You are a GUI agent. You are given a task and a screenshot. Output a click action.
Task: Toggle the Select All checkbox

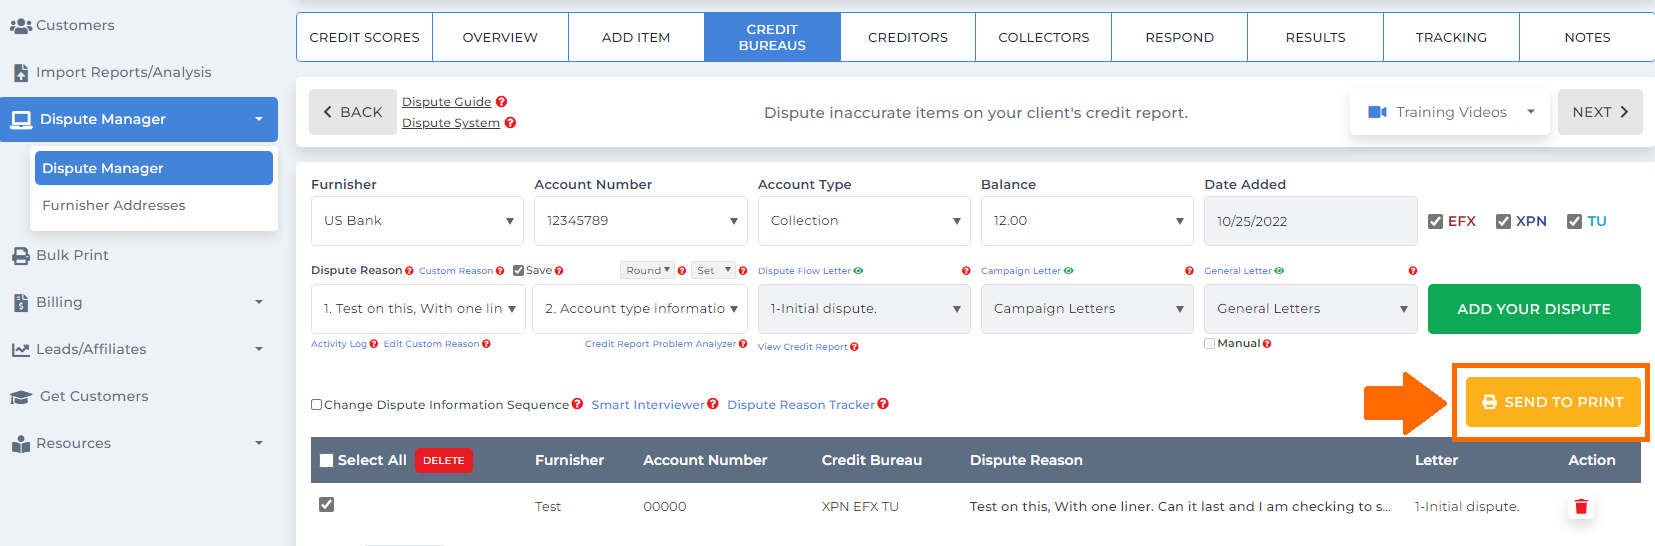tap(326, 461)
